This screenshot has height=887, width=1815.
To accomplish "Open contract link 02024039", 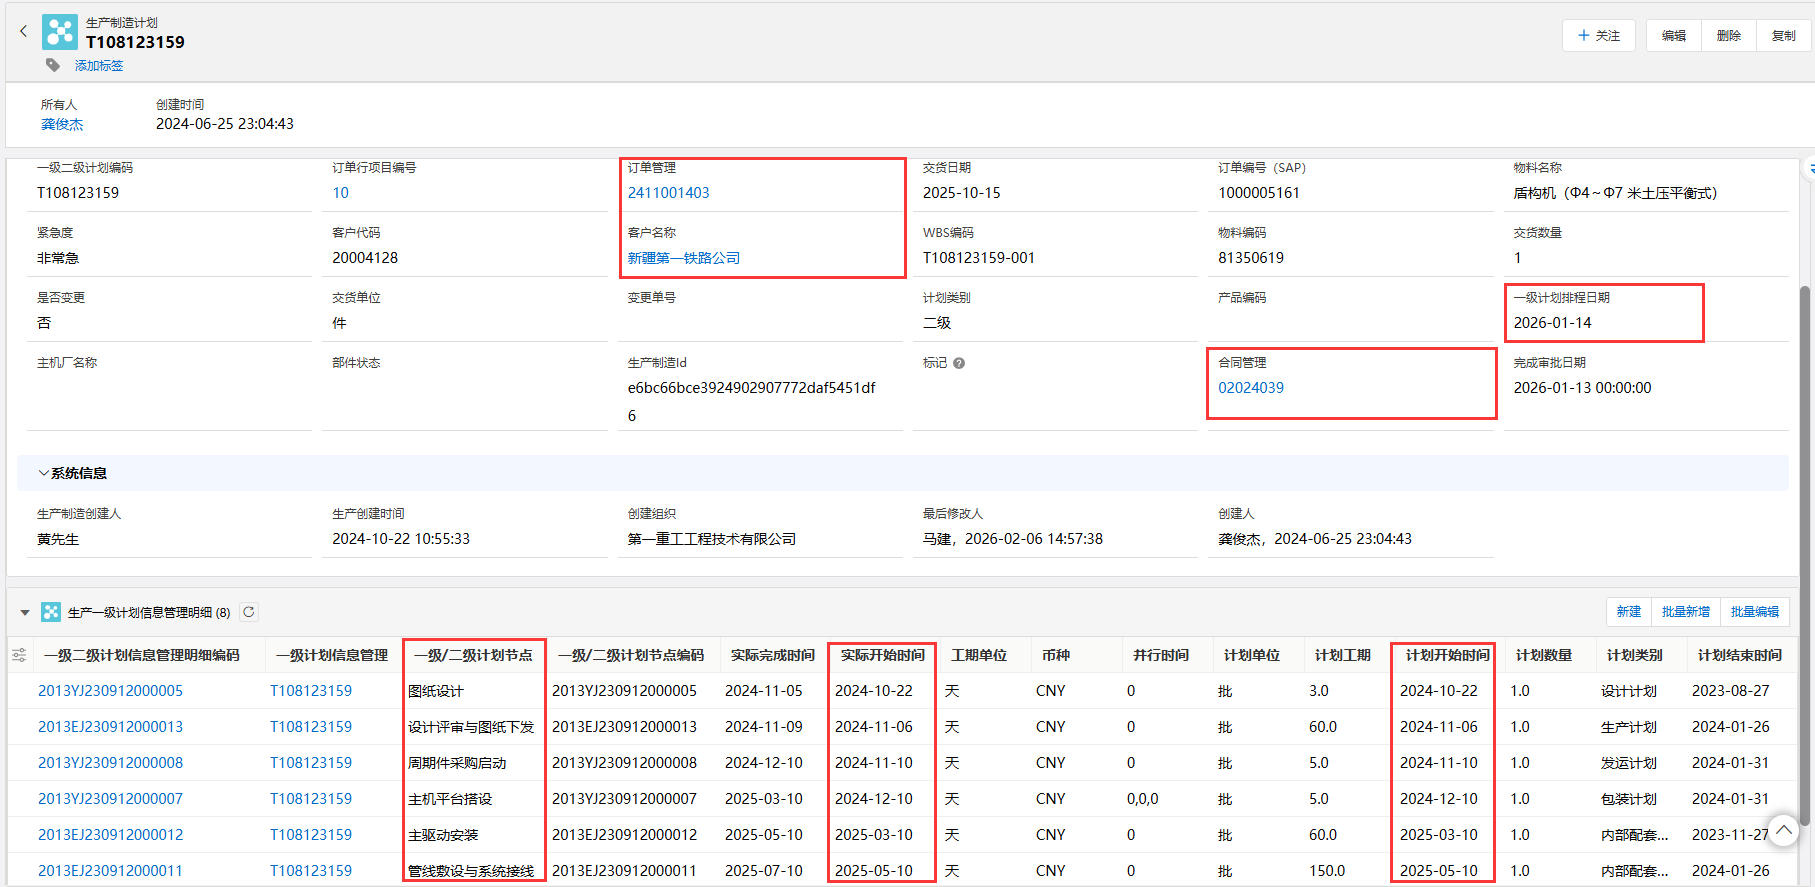I will (1250, 388).
